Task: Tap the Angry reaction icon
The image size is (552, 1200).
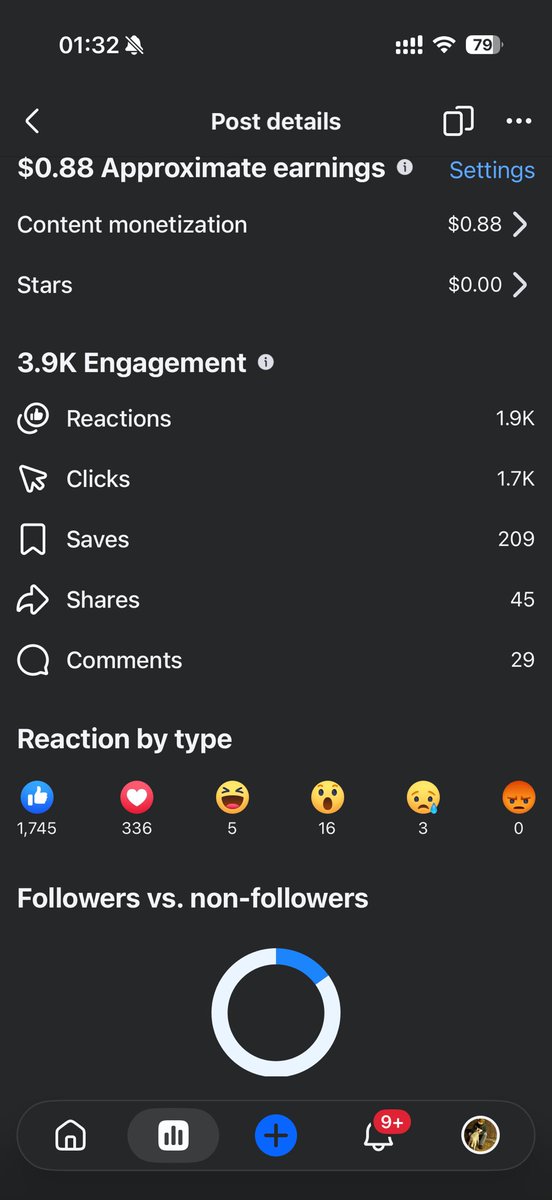Action: (x=518, y=797)
